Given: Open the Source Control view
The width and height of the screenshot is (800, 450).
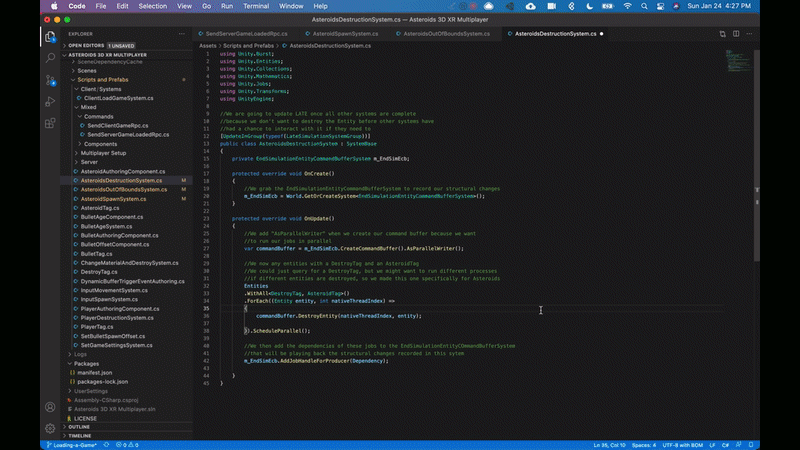Looking at the screenshot, I should coord(50,80).
